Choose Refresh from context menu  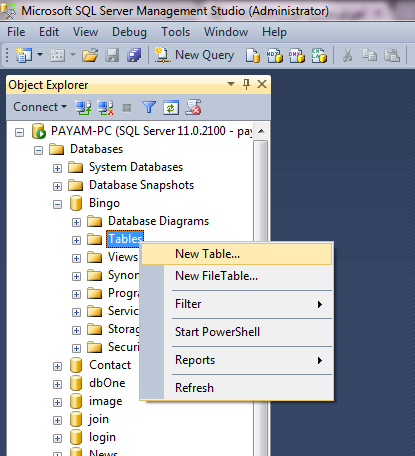[237, 388]
